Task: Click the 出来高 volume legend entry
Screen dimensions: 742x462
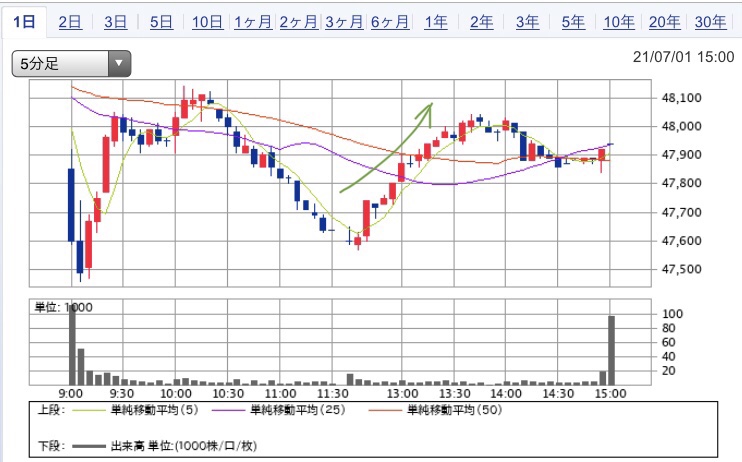Action: click(x=165, y=446)
